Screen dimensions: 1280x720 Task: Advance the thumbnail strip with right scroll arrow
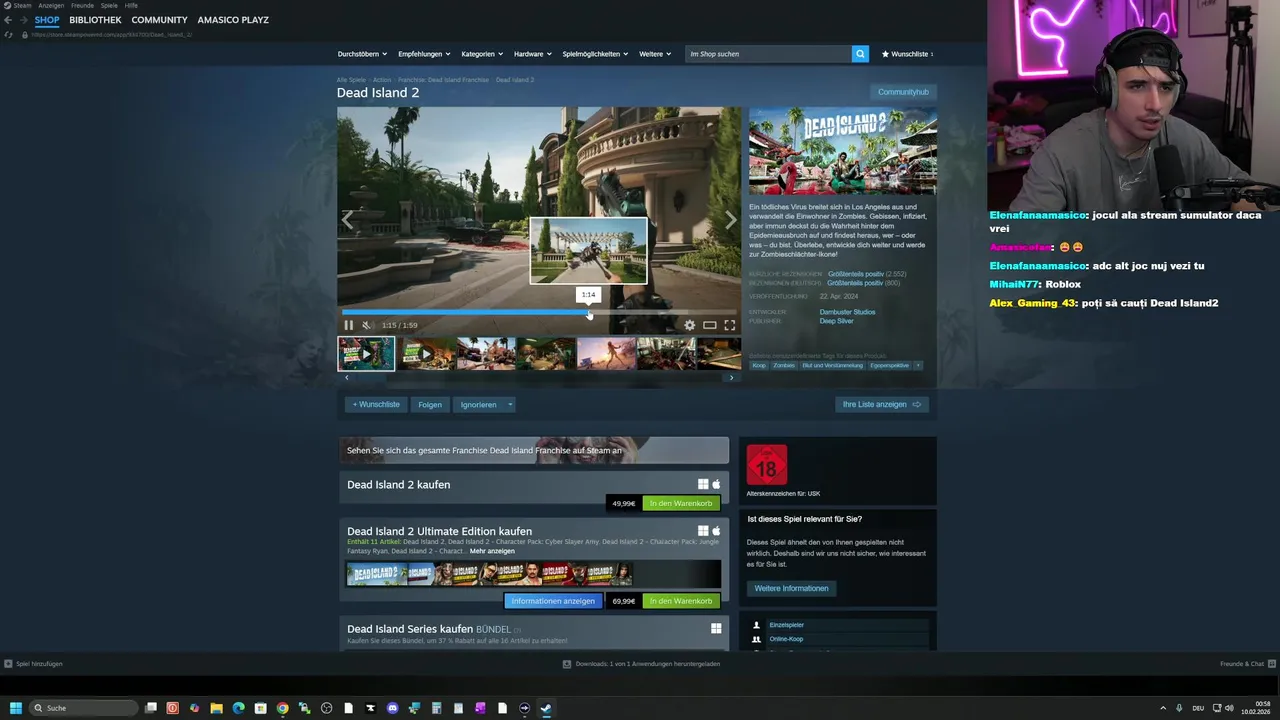(731, 378)
